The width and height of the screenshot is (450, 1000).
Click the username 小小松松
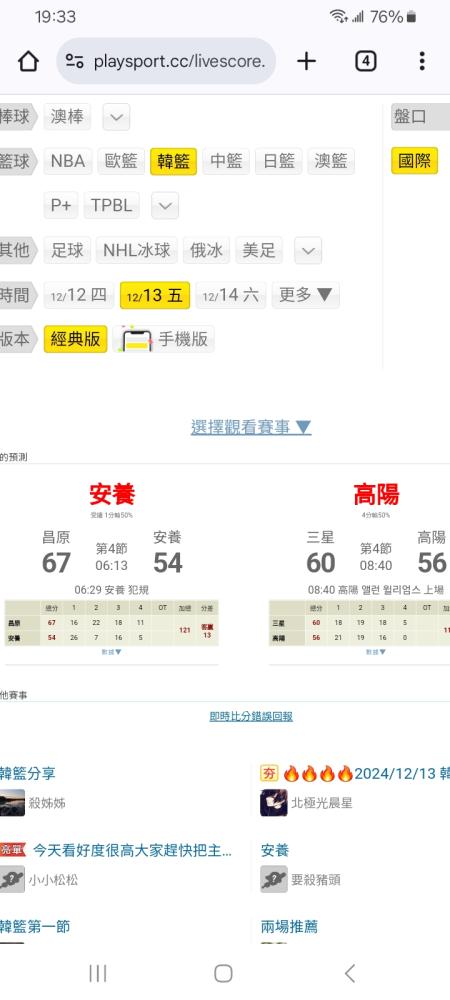point(54,880)
